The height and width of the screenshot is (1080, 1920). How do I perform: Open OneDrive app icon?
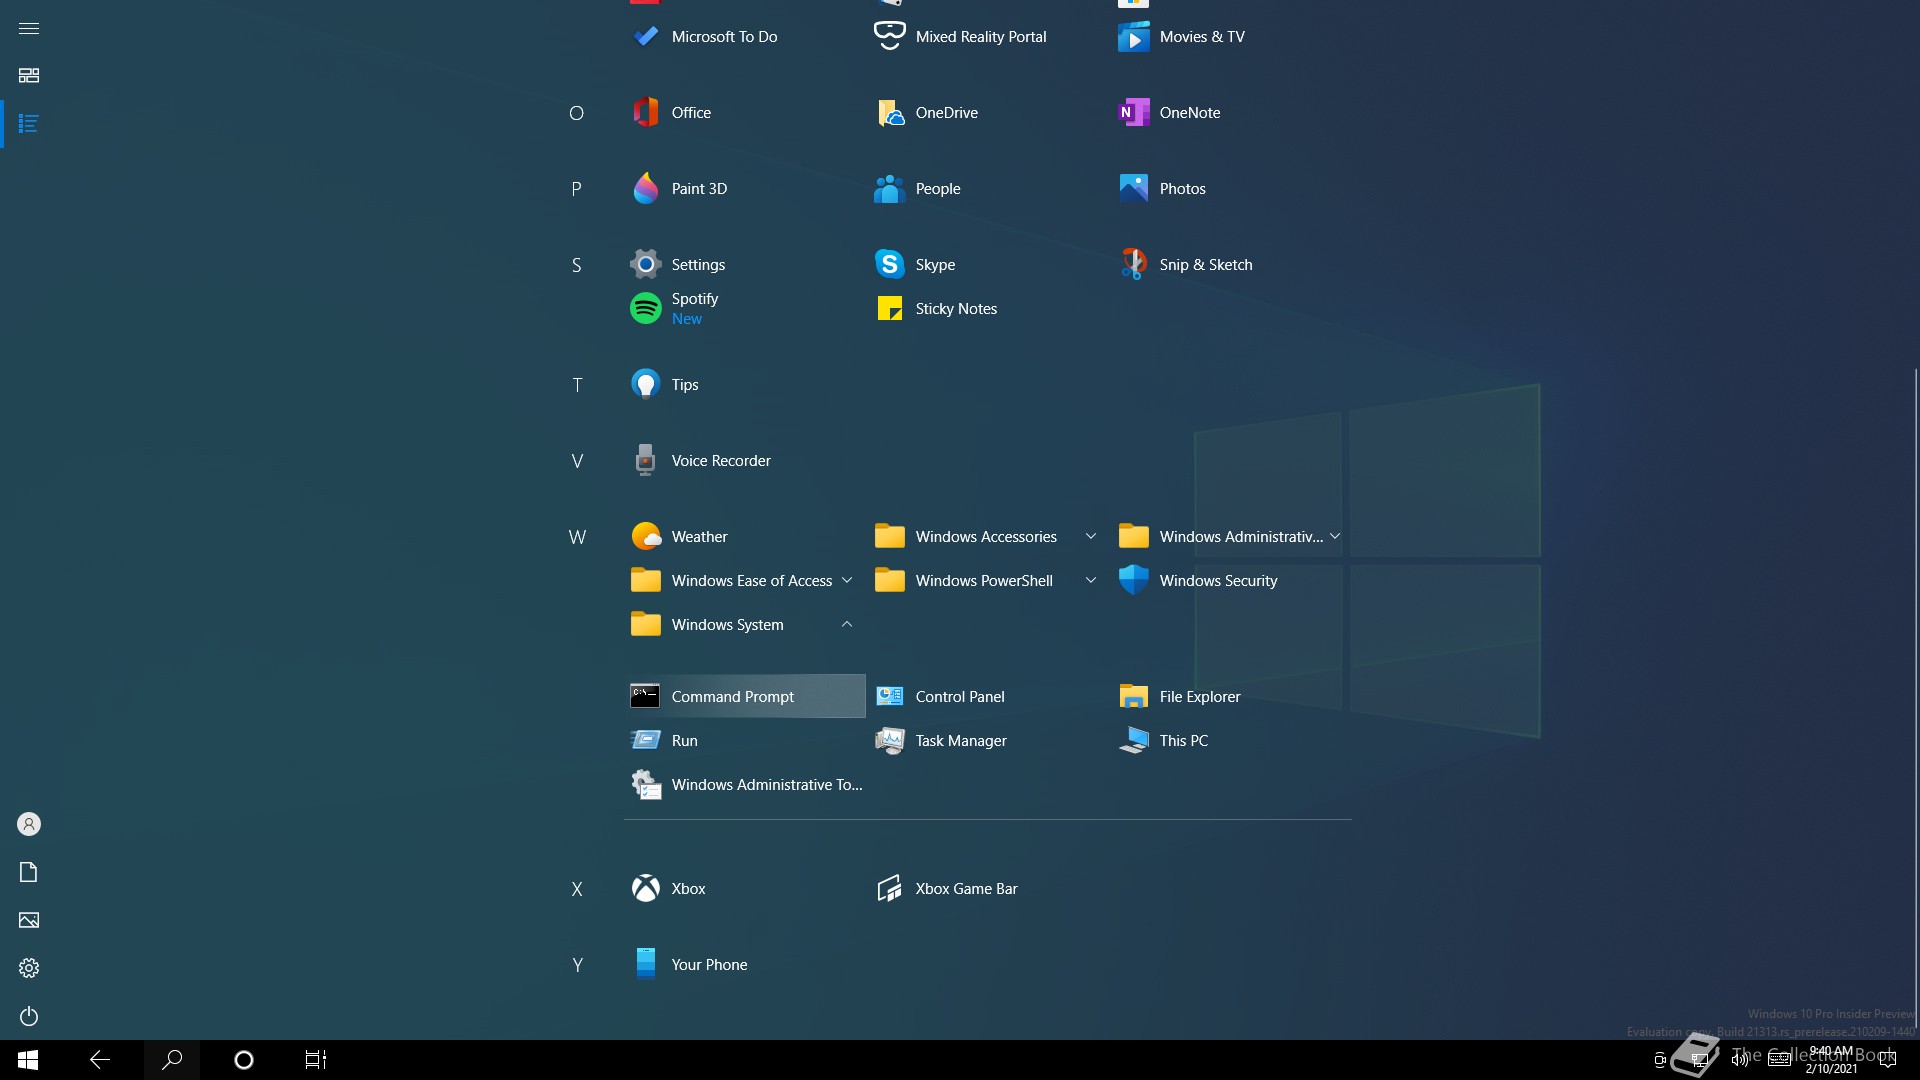(890, 113)
